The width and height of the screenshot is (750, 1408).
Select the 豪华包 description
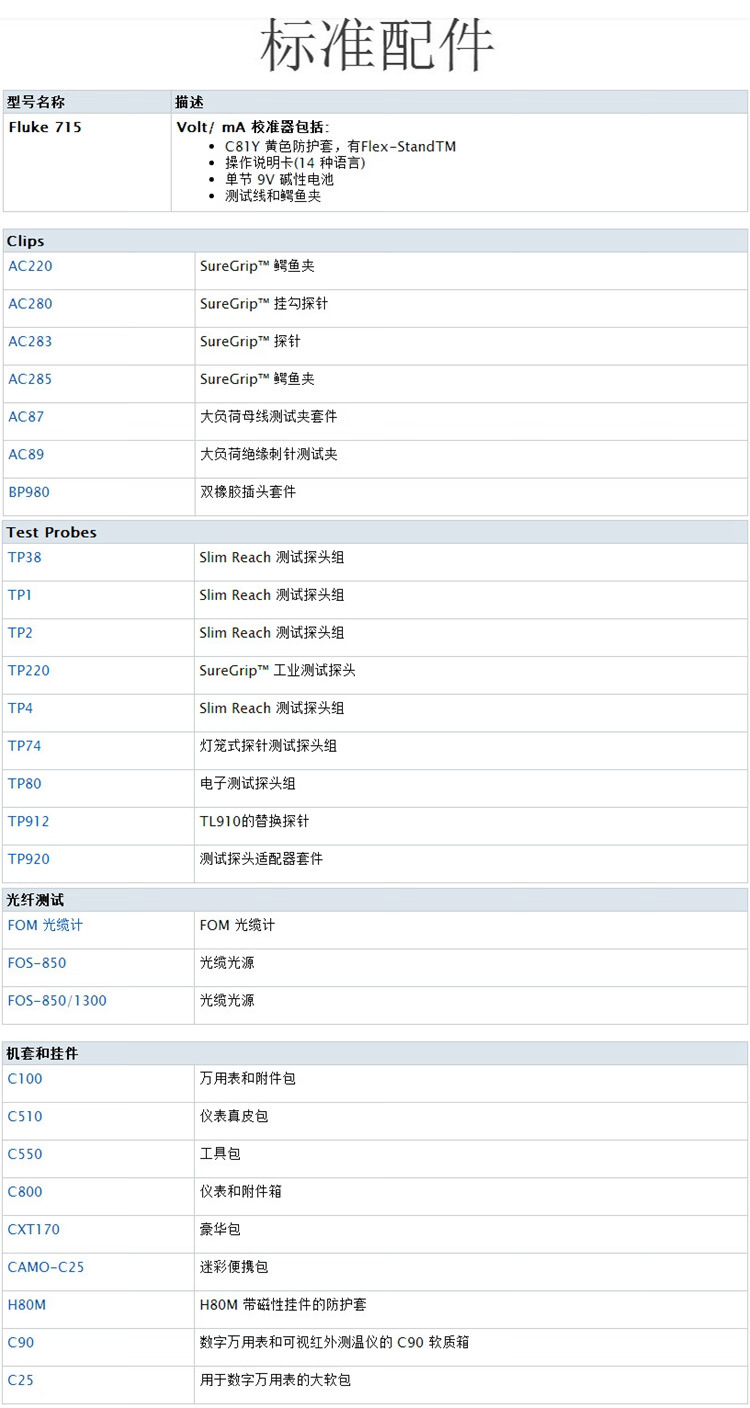(x=220, y=1229)
